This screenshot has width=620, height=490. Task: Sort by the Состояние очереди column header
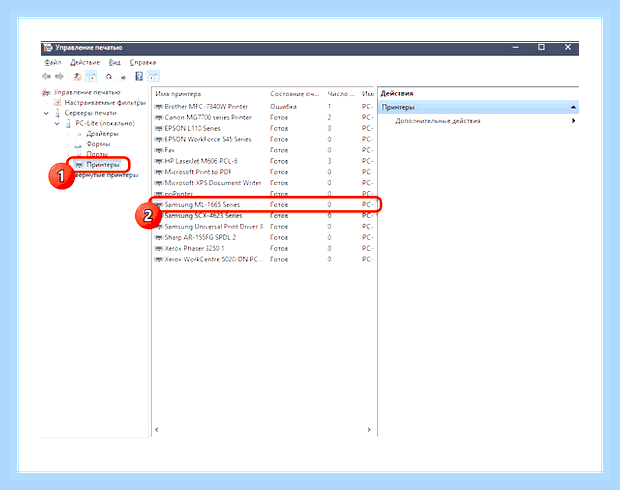(296, 94)
